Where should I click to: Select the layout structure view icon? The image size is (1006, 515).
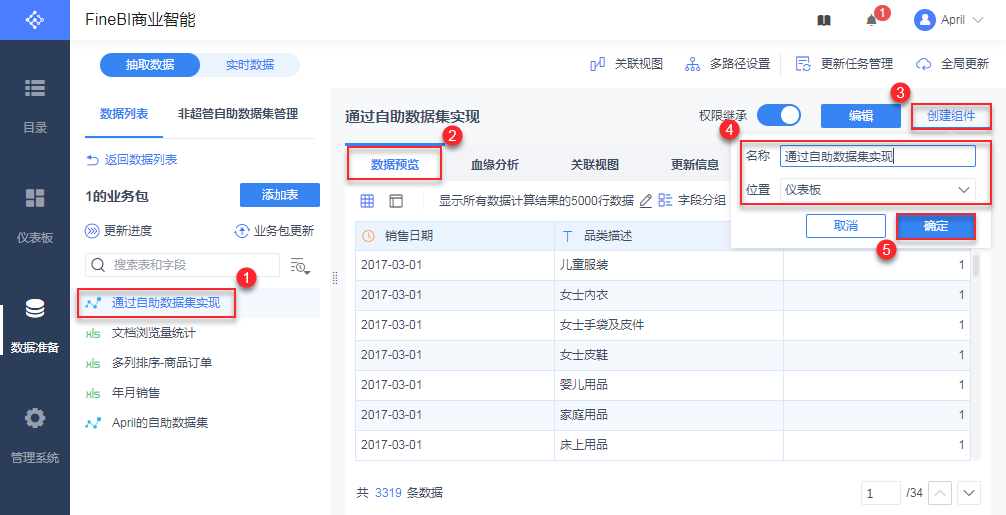pyautogui.click(x=396, y=200)
